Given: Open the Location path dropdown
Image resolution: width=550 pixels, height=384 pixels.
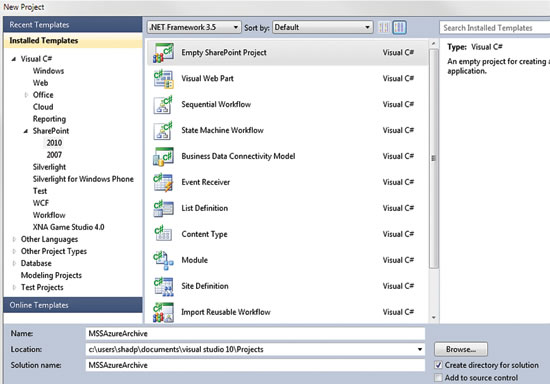Looking at the screenshot, I should [420, 349].
